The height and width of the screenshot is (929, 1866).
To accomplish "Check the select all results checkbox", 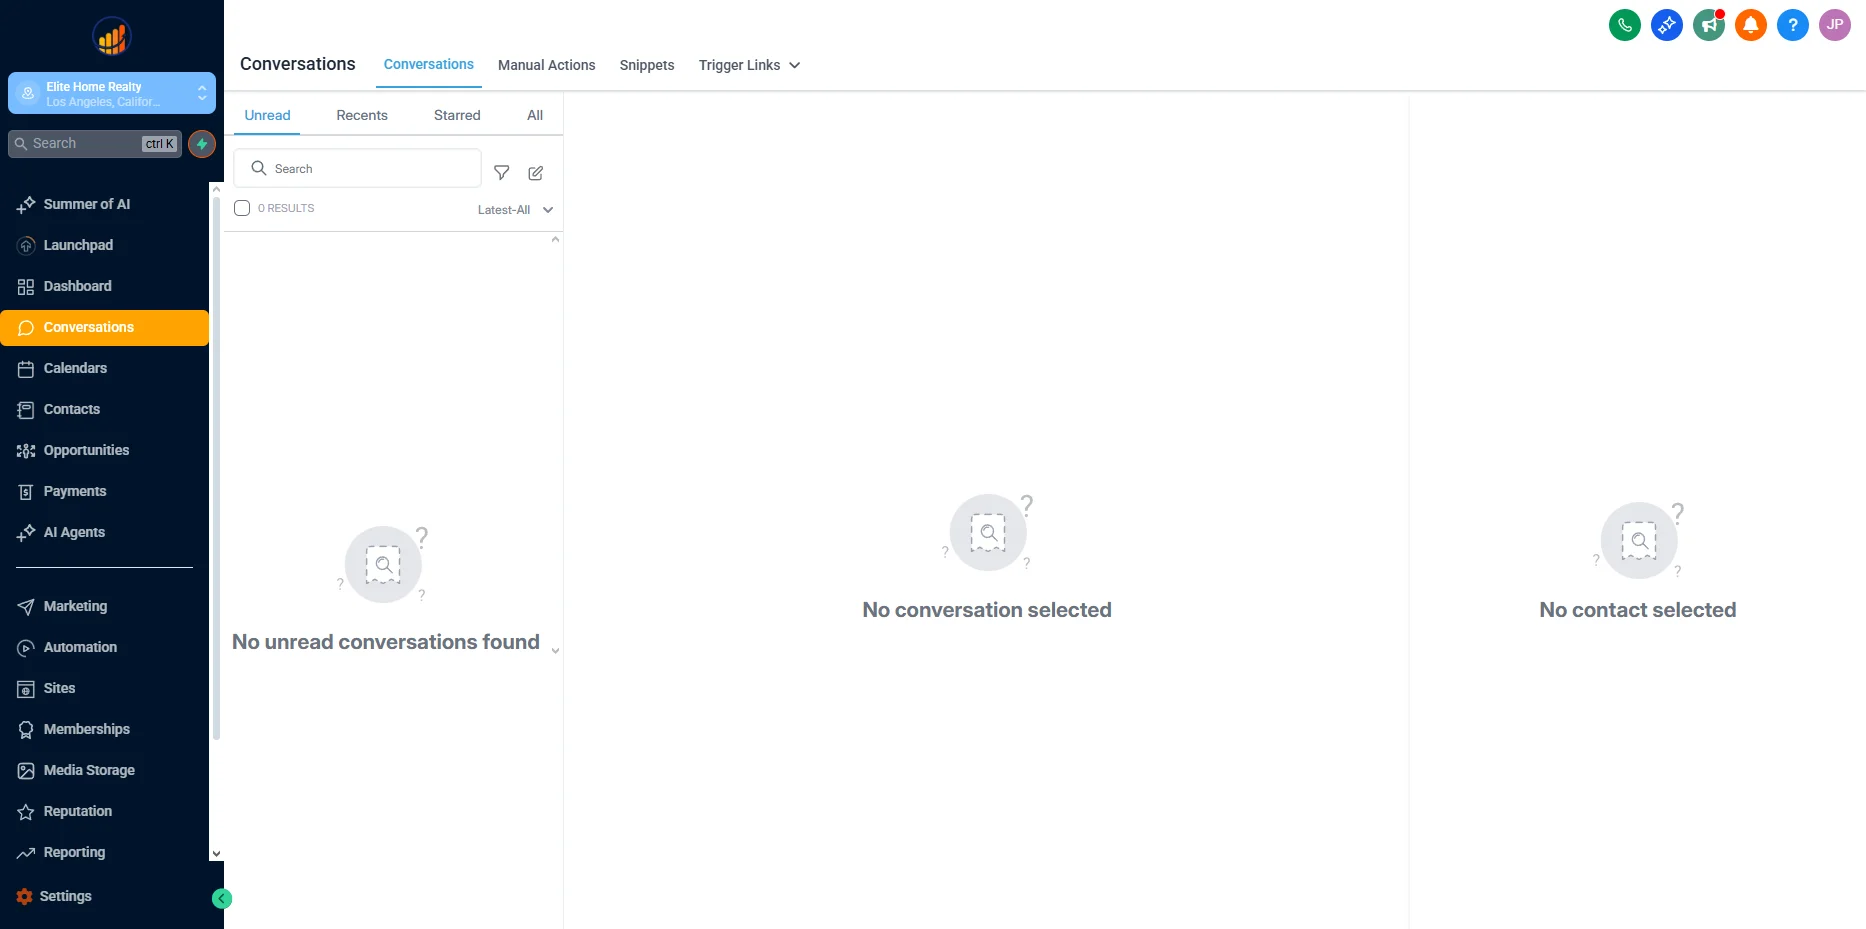I will tap(242, 208).
